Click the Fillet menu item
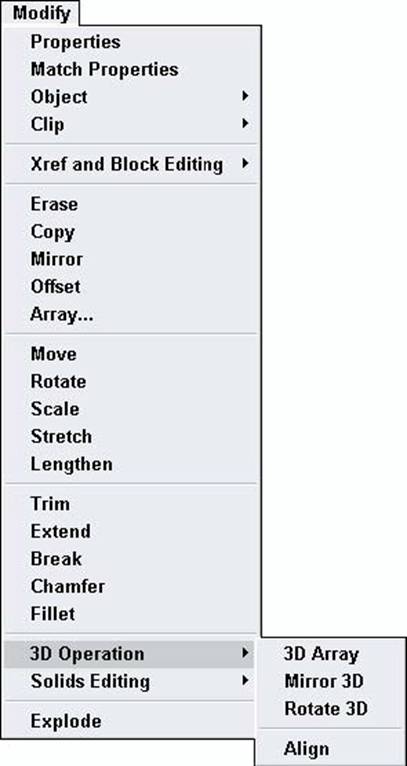Viewport: 407px width, 766px height. [130, 613]
